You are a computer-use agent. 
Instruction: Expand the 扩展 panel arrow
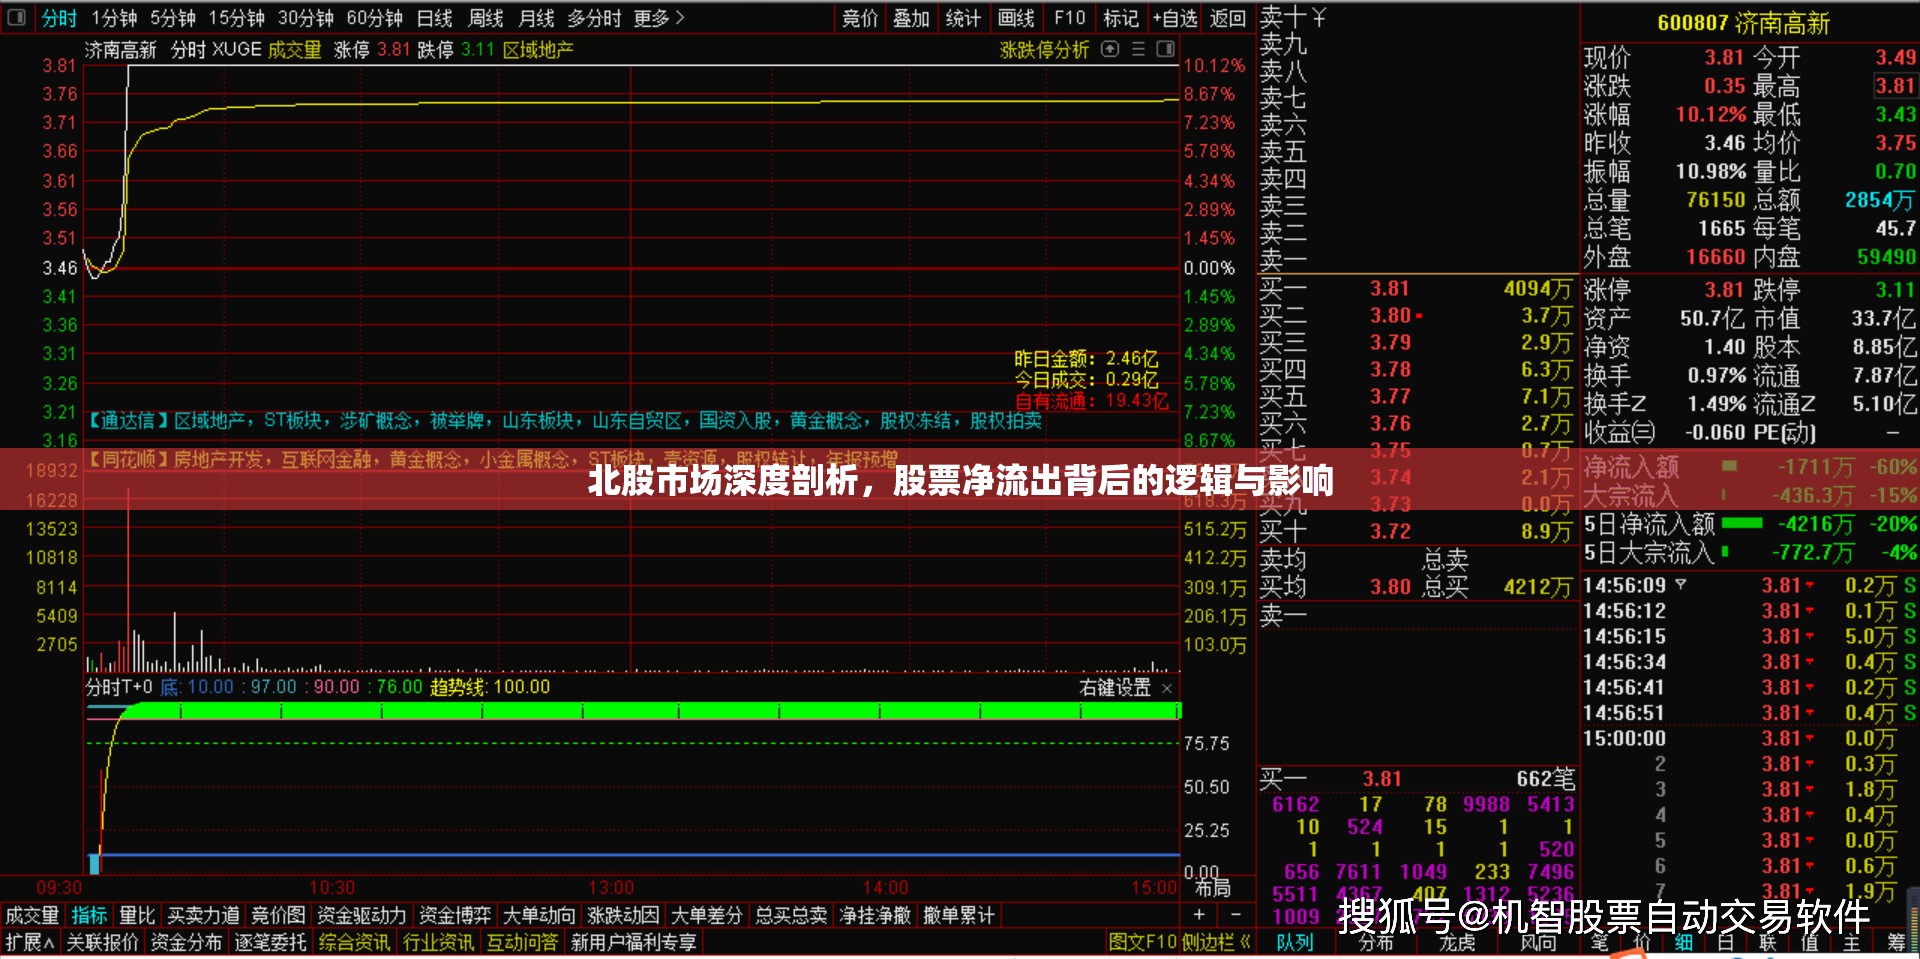point(49,942)
